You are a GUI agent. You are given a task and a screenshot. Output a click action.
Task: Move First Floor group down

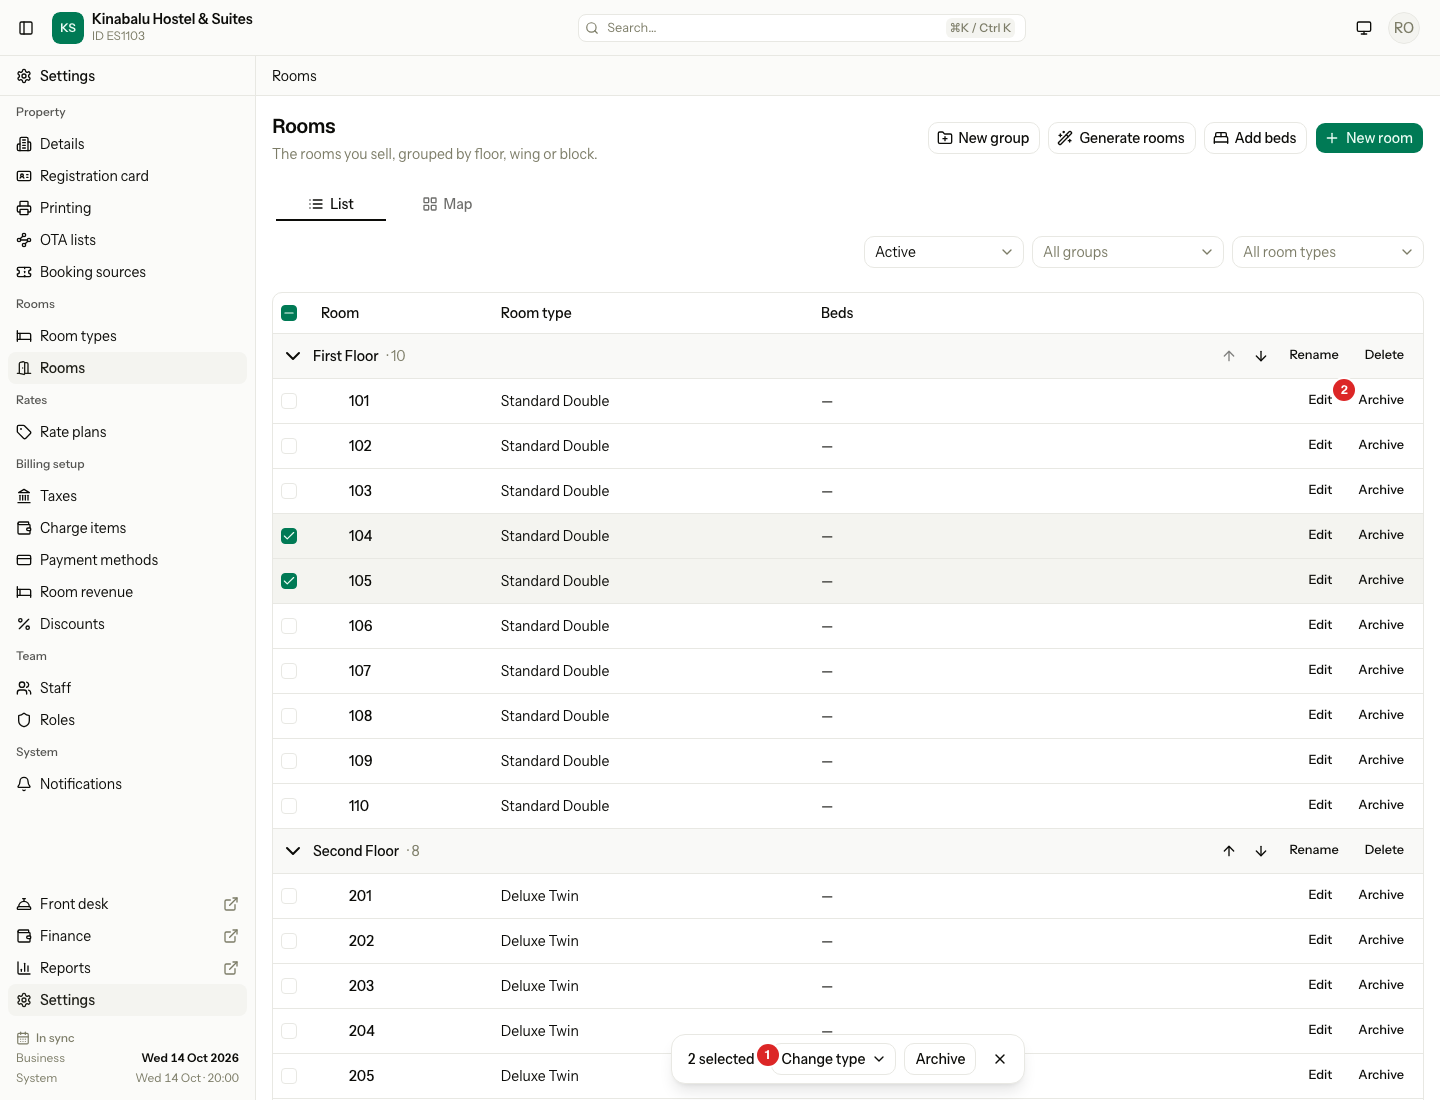click(1261, 356)
